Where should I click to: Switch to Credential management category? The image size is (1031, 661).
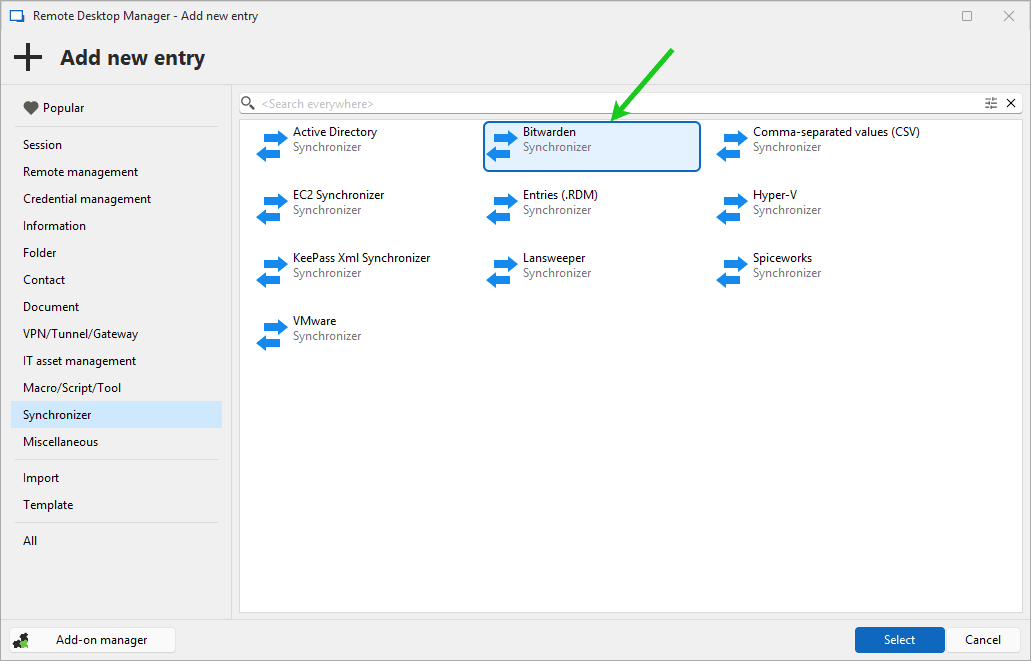(x=87, y=199)
